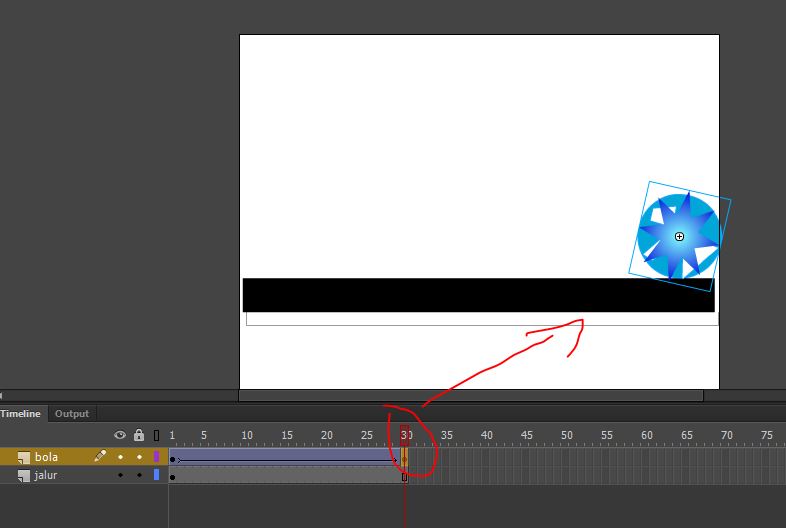Toggle visibility dot of bola layer
This screenshot has height=528, width=786.
[120, 457]
